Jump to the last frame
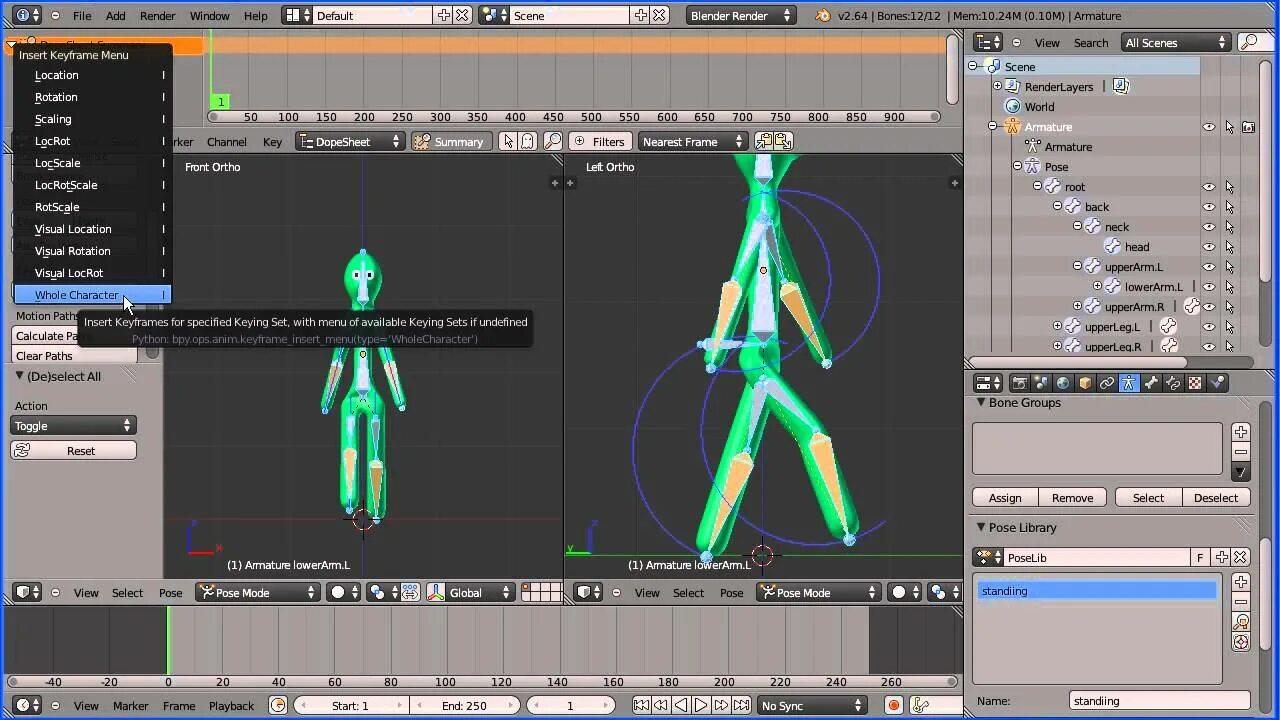The height and width of the screenshot is (720, 1280). (742, 706)
